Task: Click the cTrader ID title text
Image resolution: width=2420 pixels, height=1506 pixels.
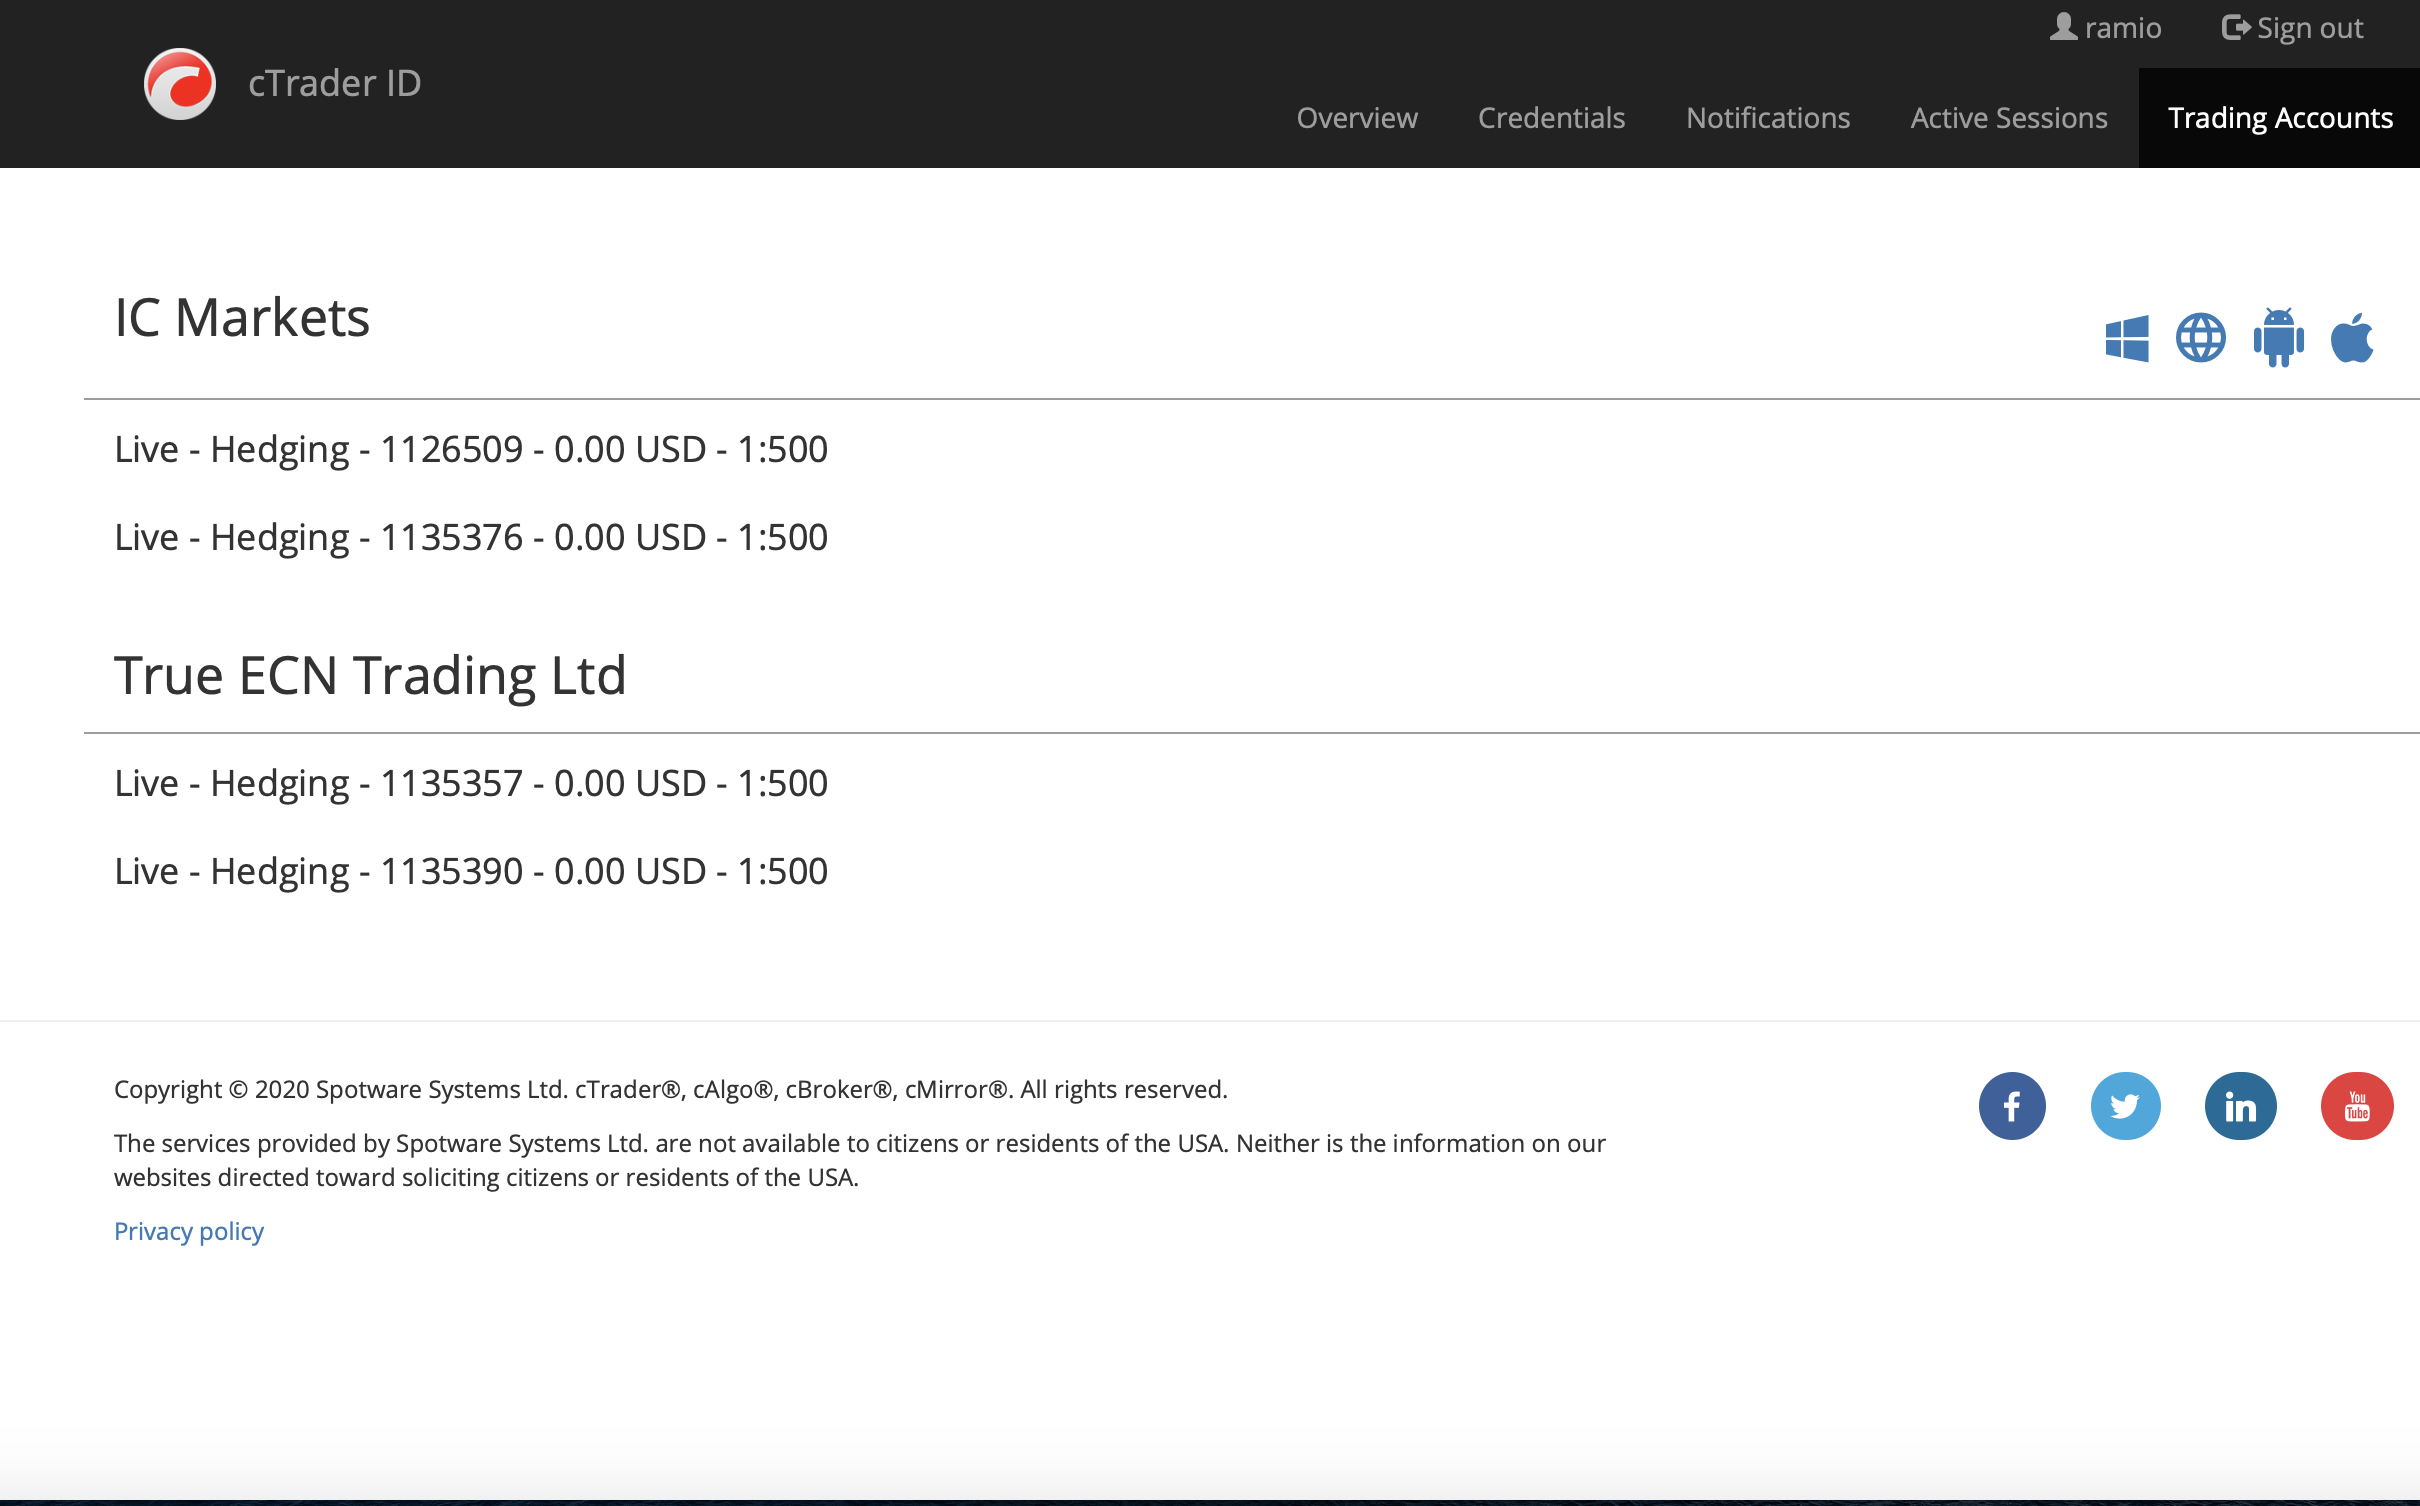Action: (x=334, y=84)
